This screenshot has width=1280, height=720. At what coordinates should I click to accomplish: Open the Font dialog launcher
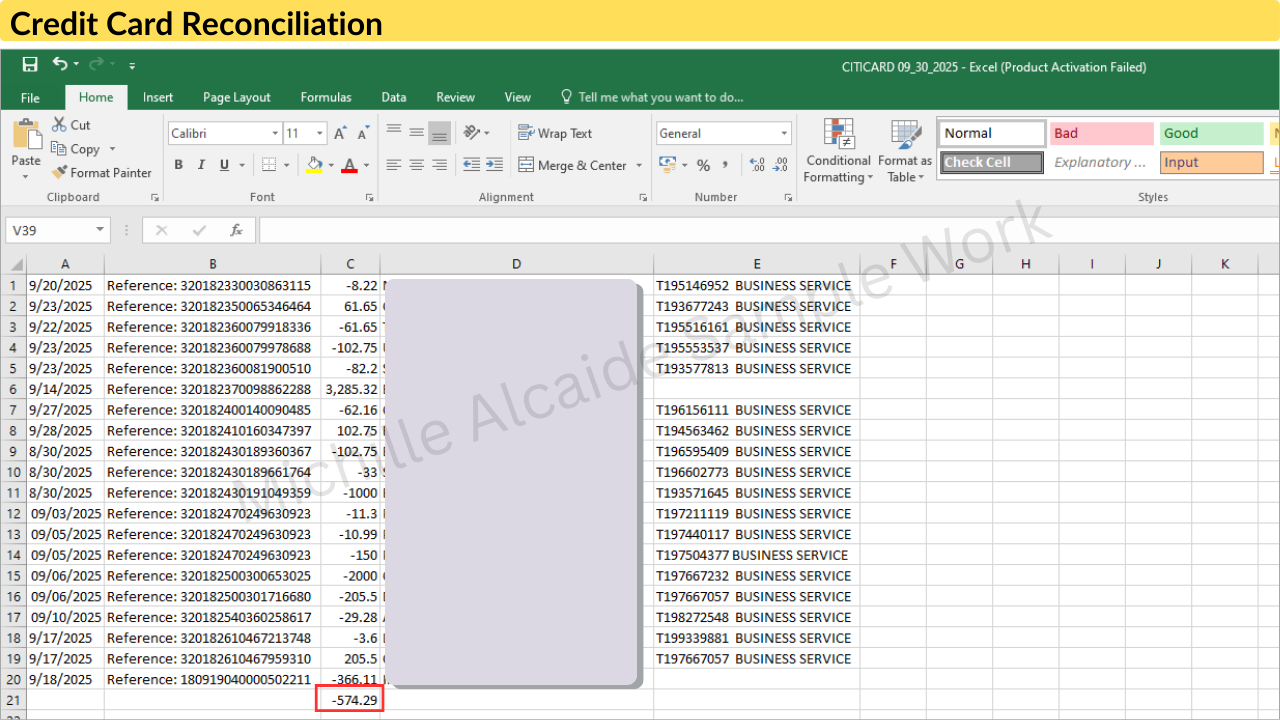point(369,198)
